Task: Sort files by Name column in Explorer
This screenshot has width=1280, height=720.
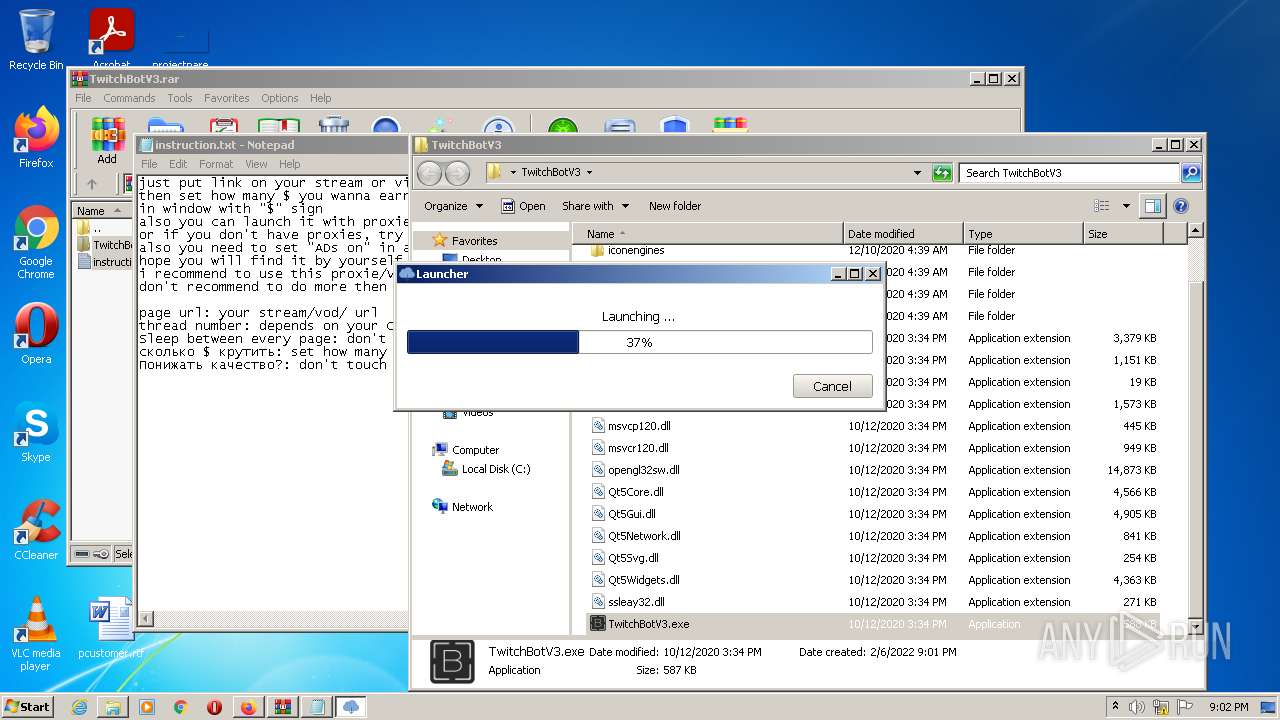Action: pyautogui.click(x=709, y=233)
